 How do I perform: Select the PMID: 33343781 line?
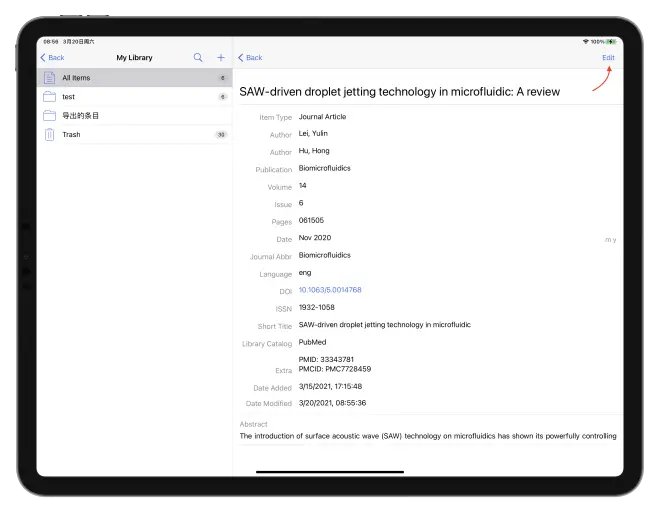coord(326,359)
